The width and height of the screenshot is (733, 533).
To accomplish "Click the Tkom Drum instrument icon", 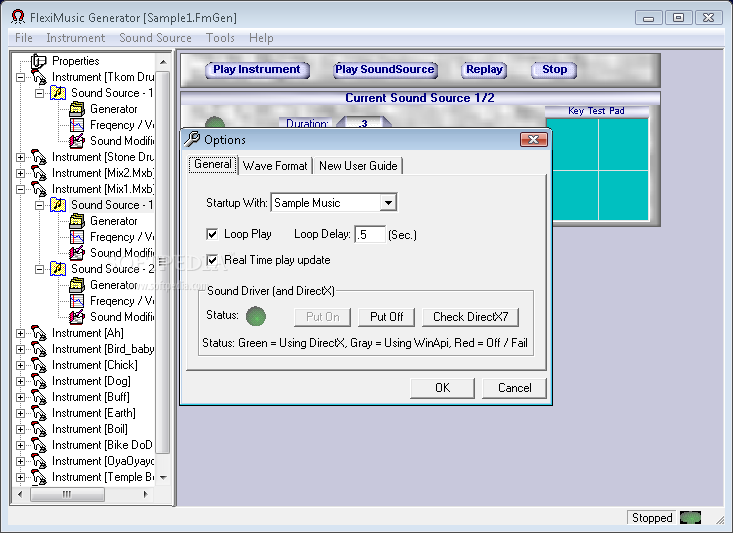I will pyautogui.click(x=39, y=77).
